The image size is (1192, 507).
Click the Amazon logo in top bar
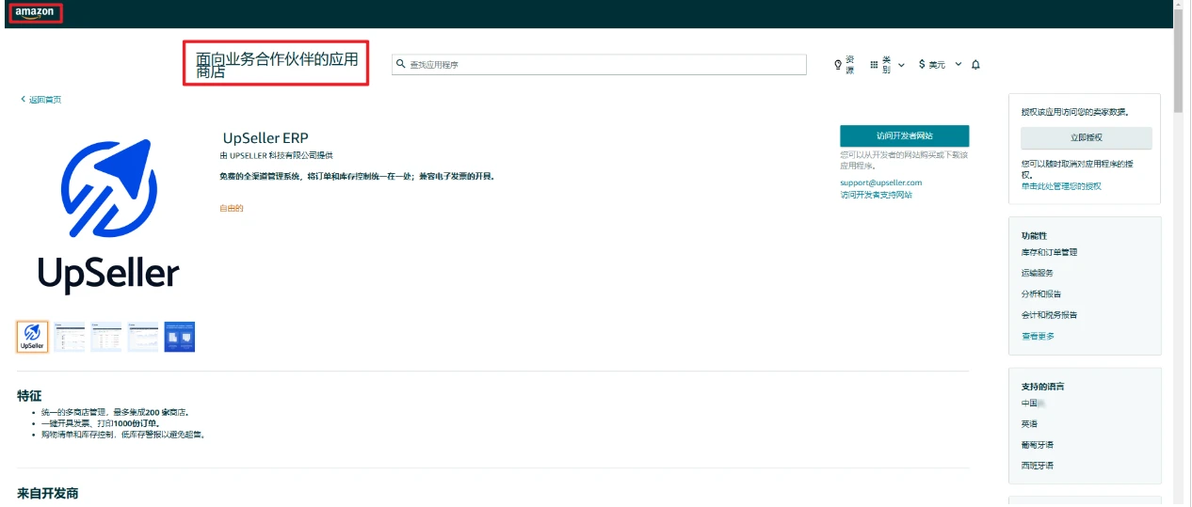coord(34,13)
